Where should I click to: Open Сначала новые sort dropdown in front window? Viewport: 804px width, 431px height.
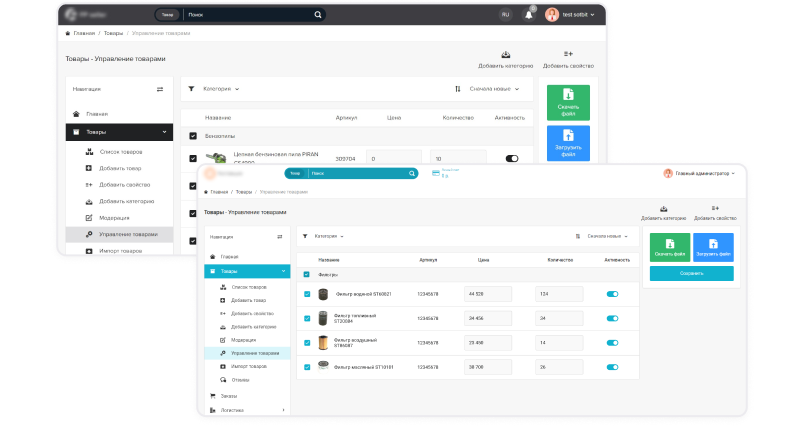pos(609,237)
